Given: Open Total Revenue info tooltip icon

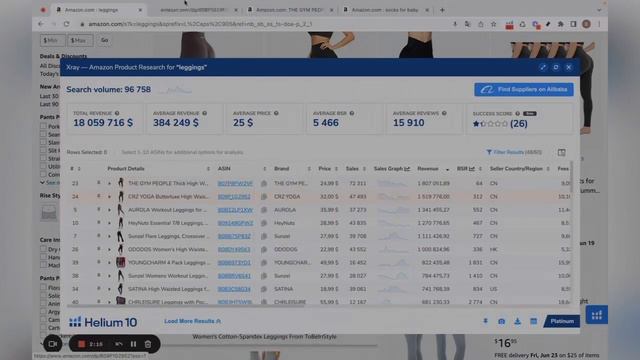Looking at the screenshot, I should 117,113.
